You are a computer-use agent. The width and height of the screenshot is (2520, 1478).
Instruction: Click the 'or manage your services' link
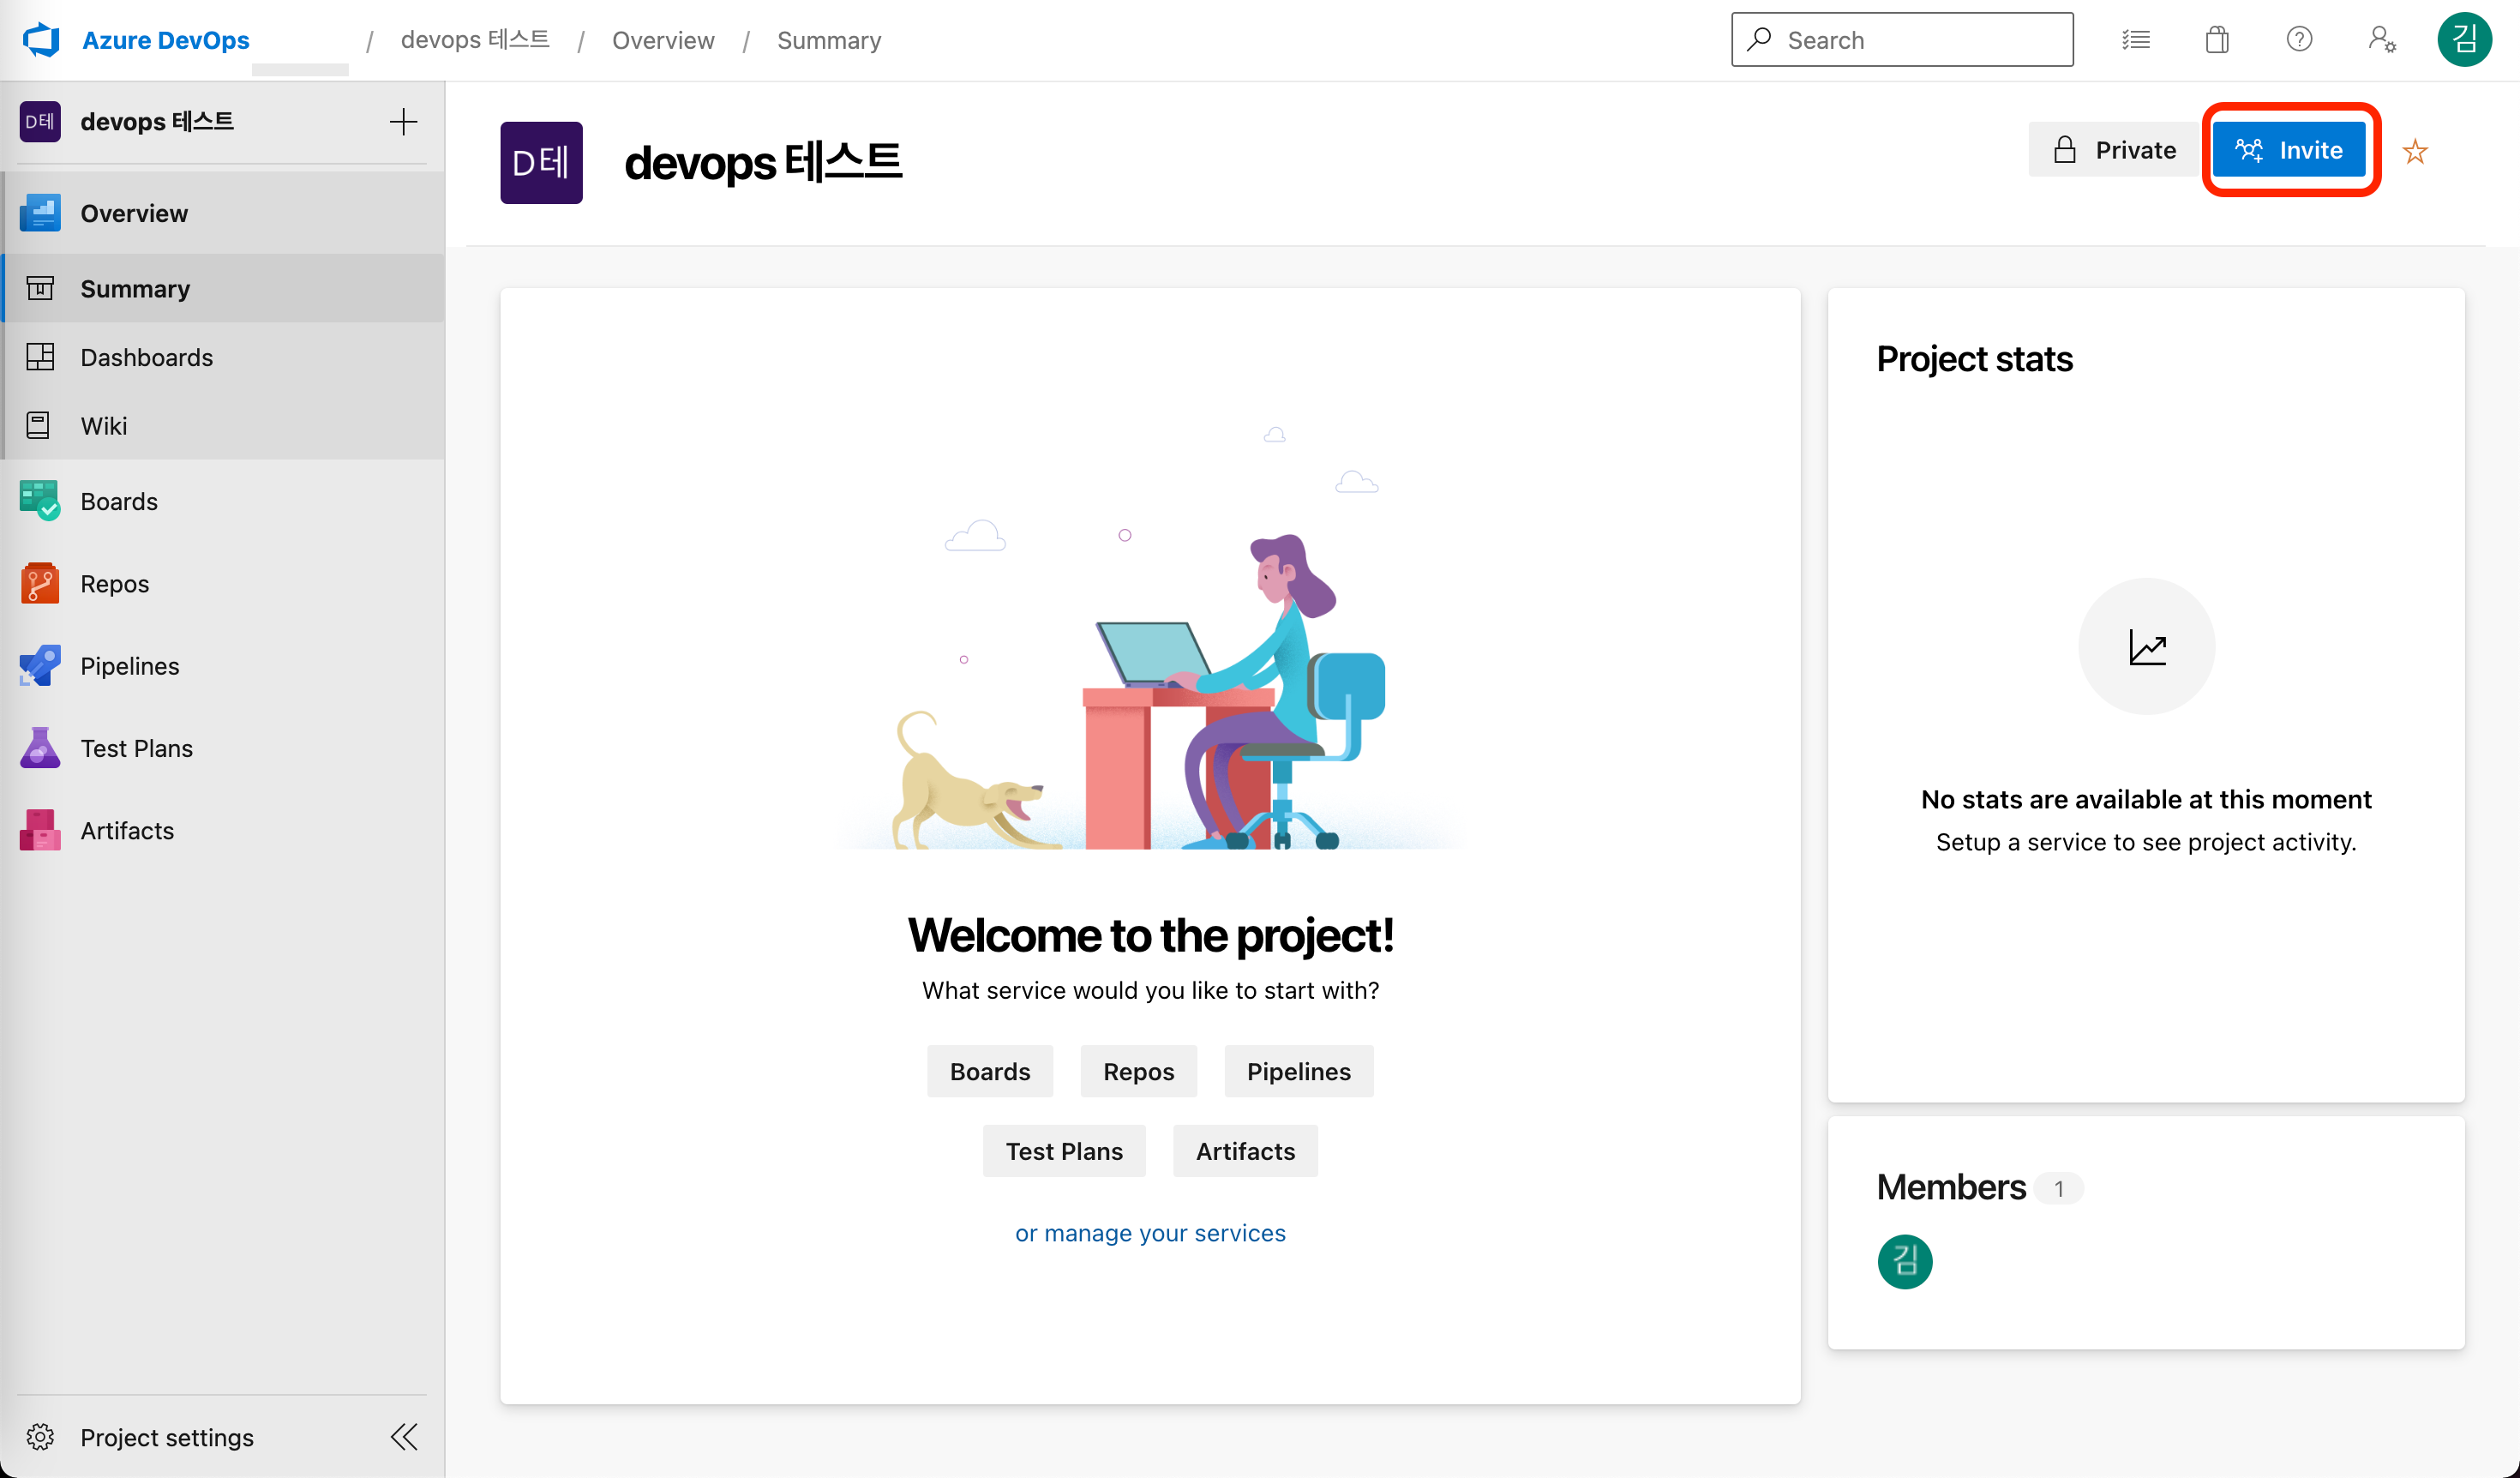[1150, 1233]
